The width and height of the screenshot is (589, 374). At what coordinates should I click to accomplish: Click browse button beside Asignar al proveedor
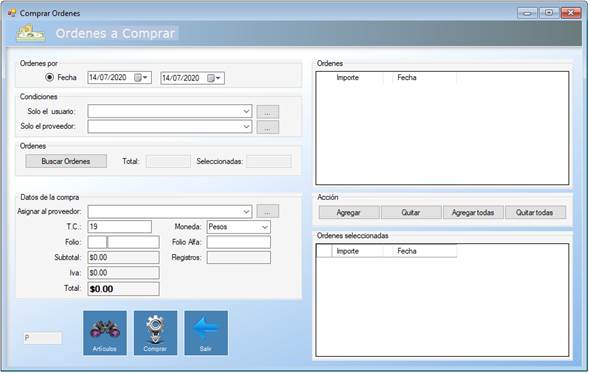tap(267, 211)
